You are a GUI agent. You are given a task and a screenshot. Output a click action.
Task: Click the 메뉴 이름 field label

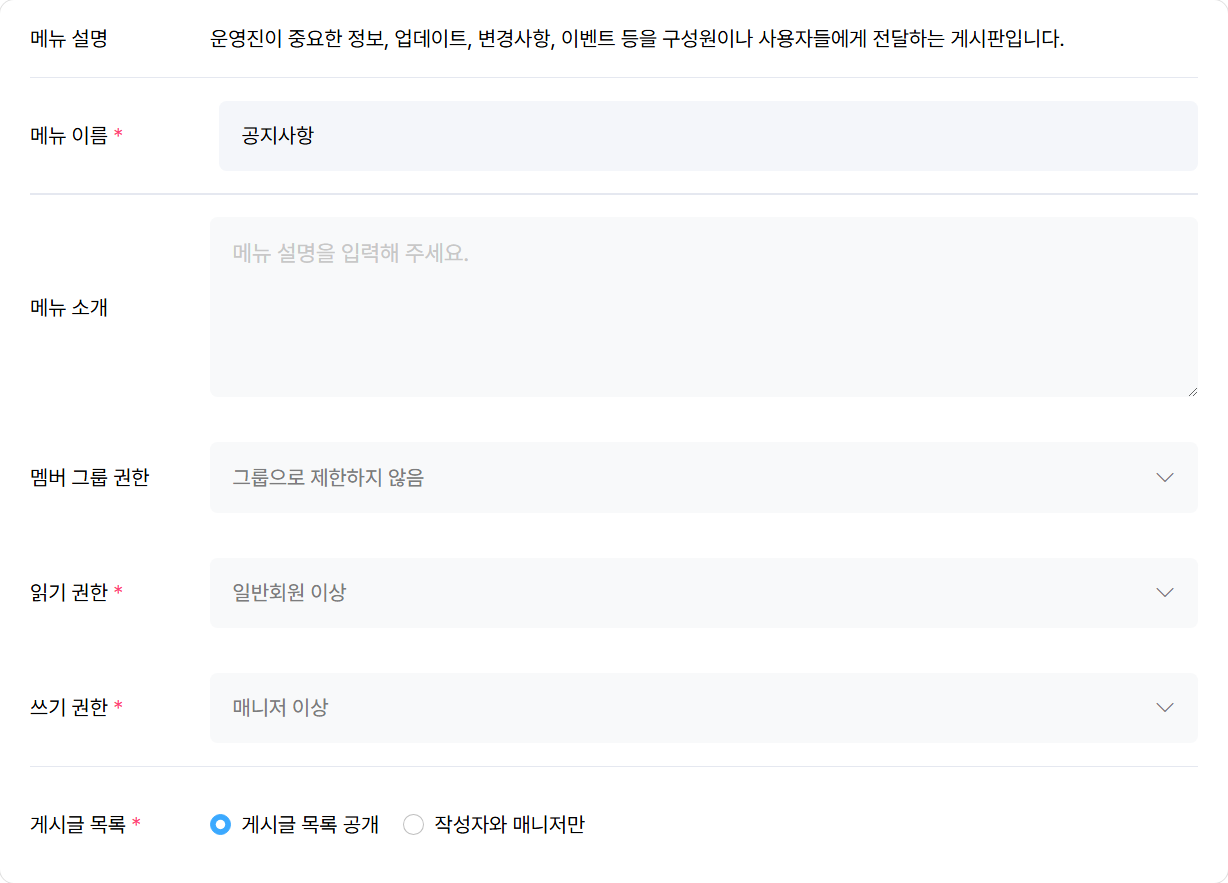click(69, 136)
